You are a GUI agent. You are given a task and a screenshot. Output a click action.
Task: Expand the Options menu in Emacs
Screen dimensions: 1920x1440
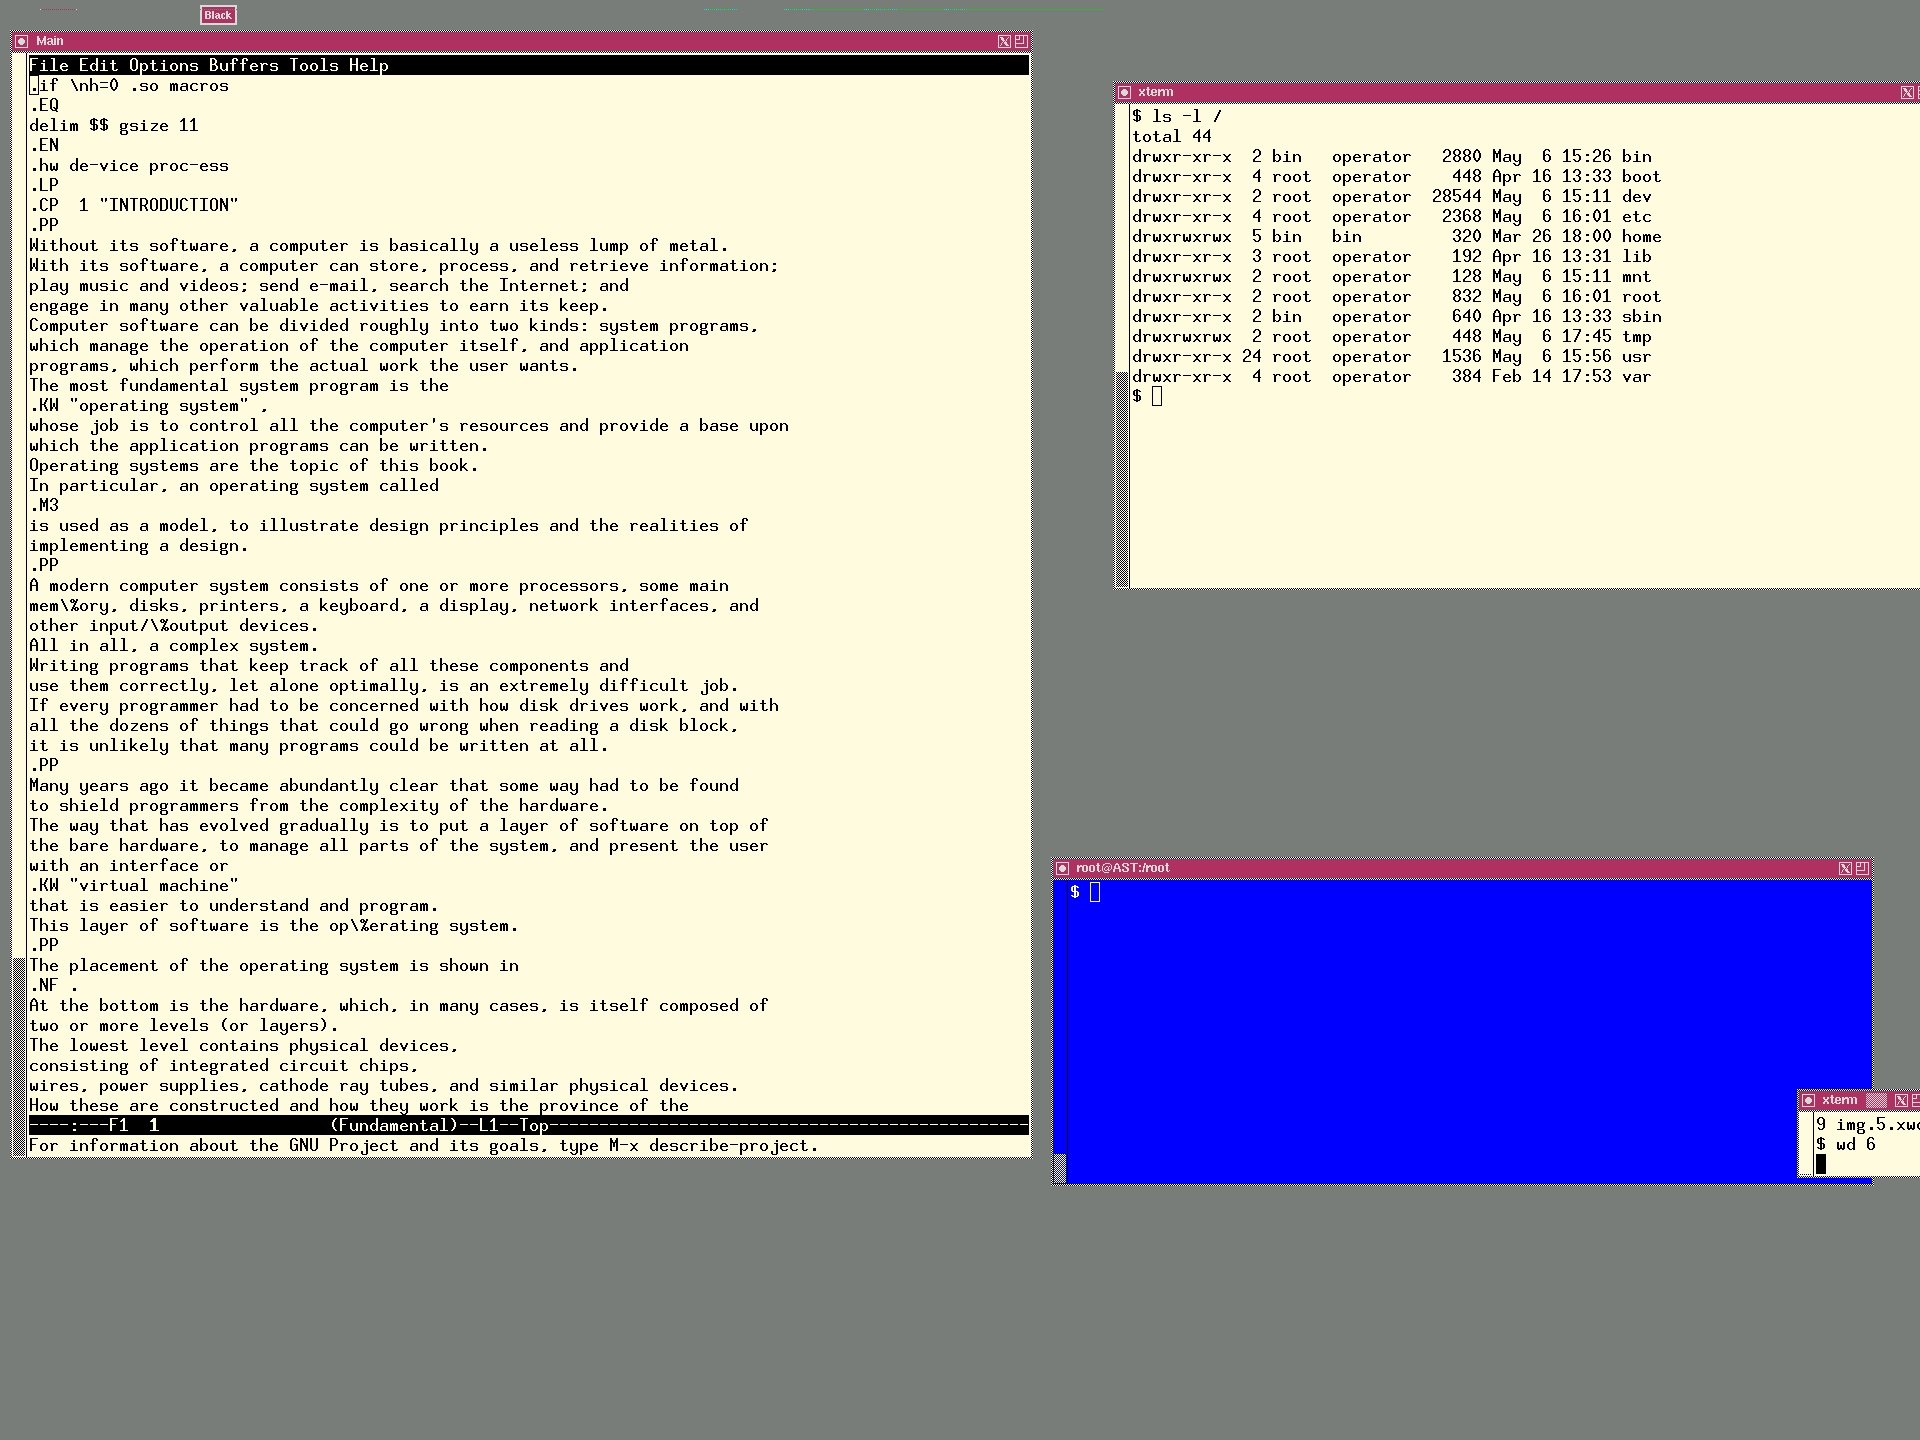pos(164,65)
